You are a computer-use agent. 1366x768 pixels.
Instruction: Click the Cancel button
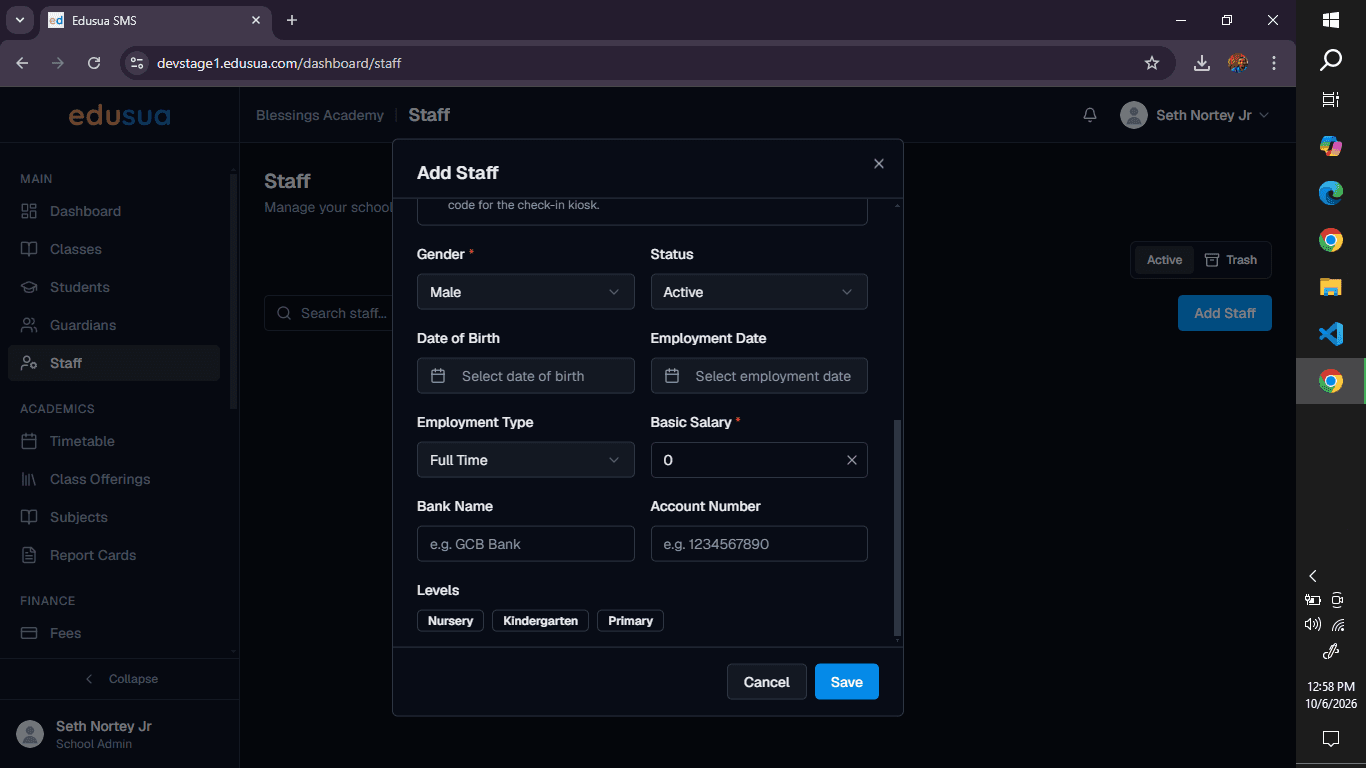767,682
